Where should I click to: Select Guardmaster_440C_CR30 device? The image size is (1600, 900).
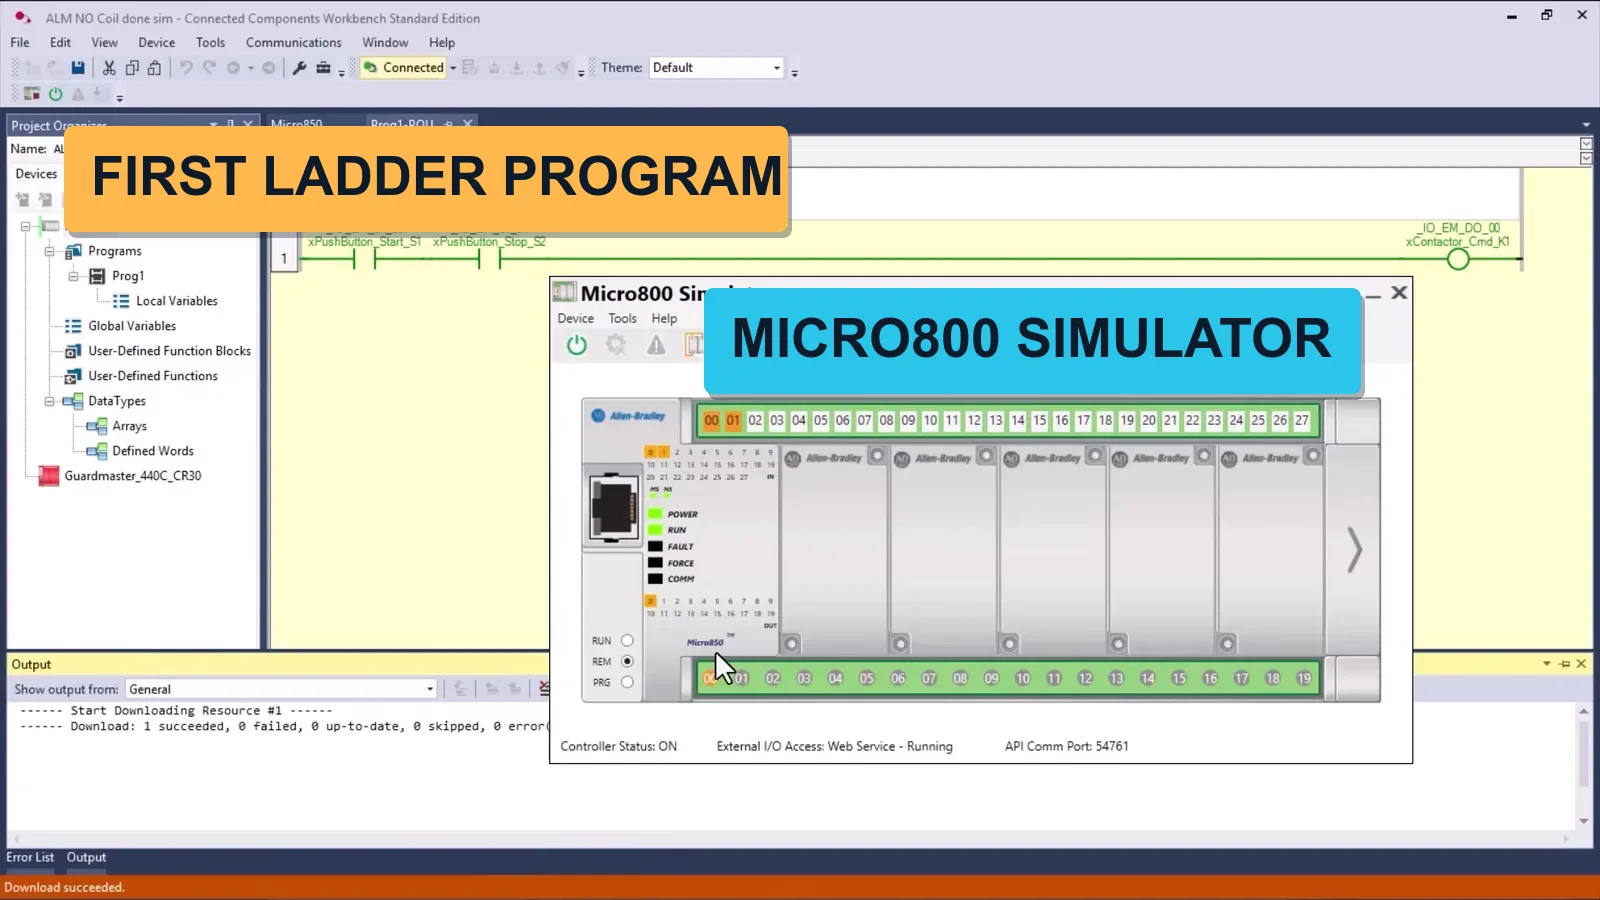coord(133,476)
